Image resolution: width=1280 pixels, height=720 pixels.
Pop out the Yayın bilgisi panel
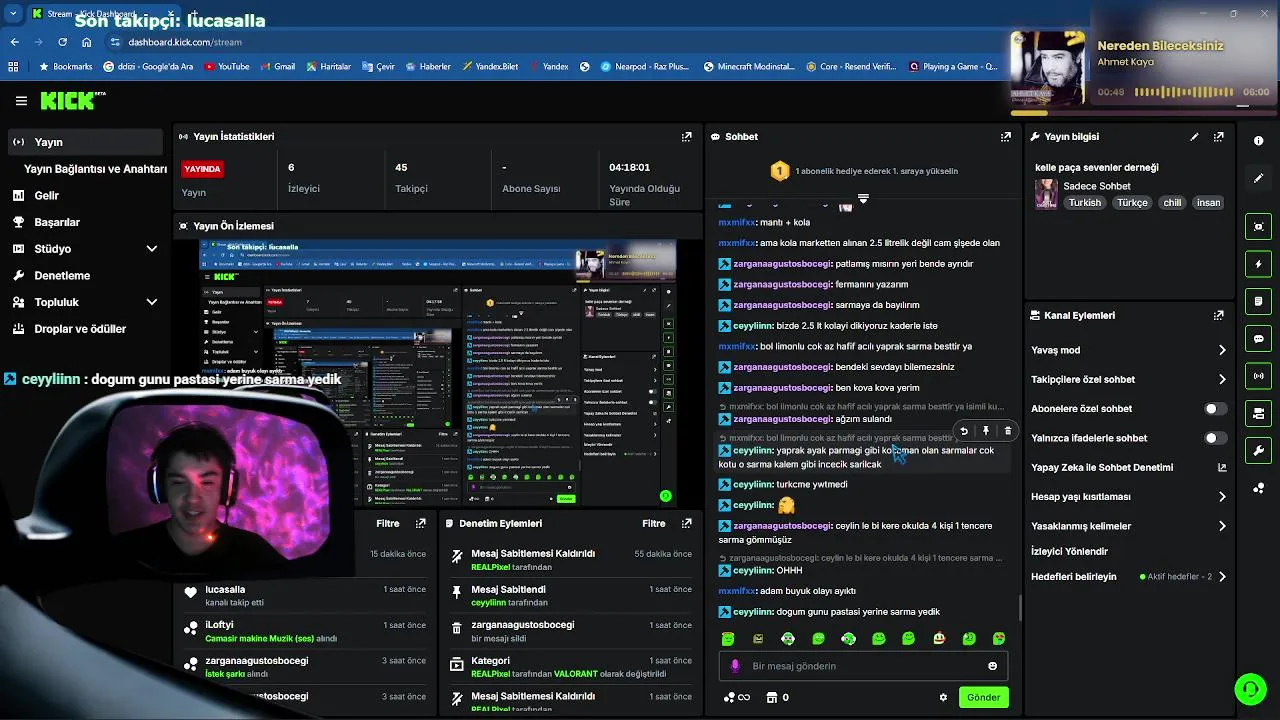1218,136
